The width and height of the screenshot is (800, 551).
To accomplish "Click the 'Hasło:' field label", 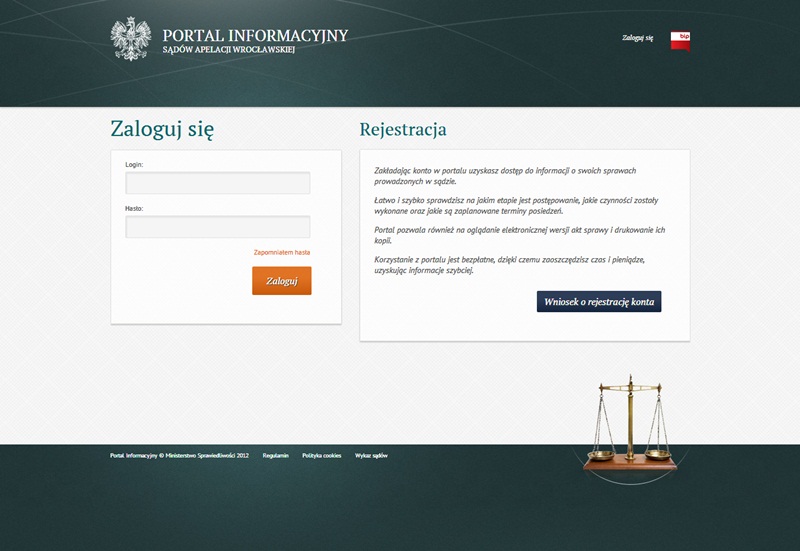I will click(x=134, y=208).
